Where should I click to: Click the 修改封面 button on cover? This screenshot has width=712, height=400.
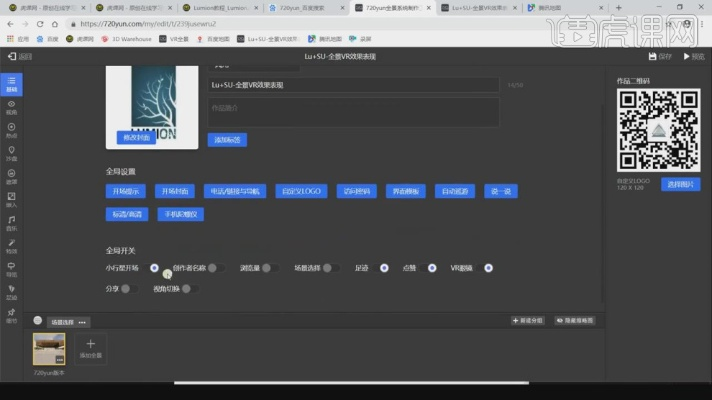point(136,137)
